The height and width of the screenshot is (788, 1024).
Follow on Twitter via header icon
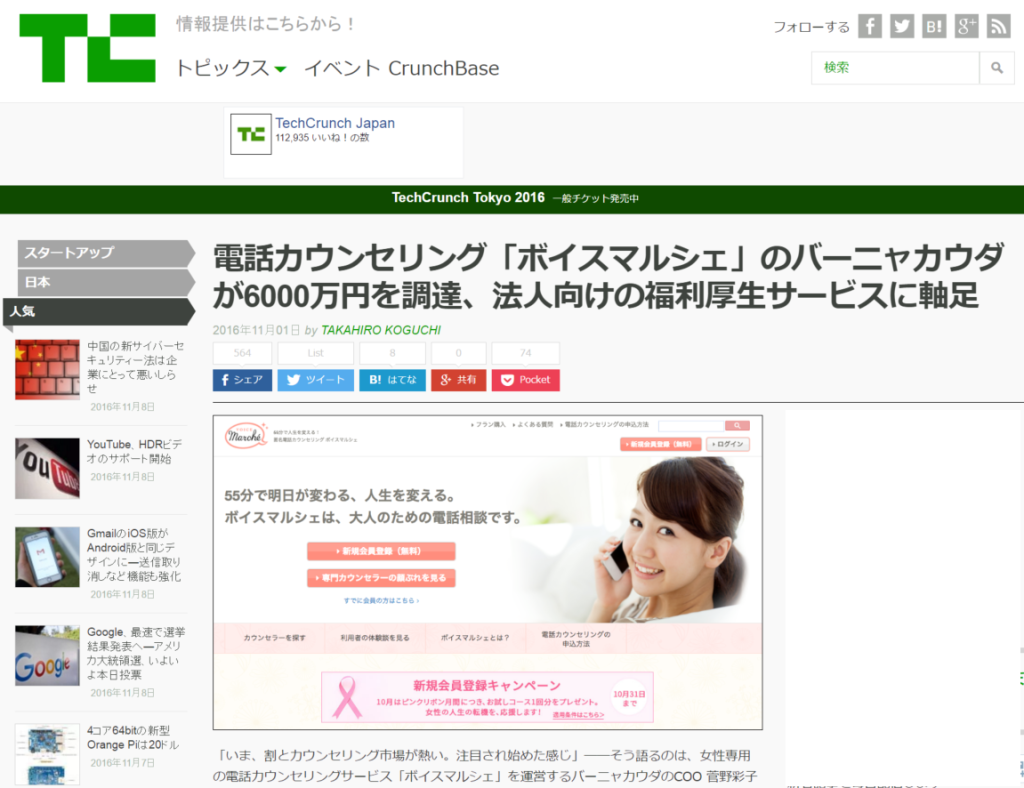[902, 26]
